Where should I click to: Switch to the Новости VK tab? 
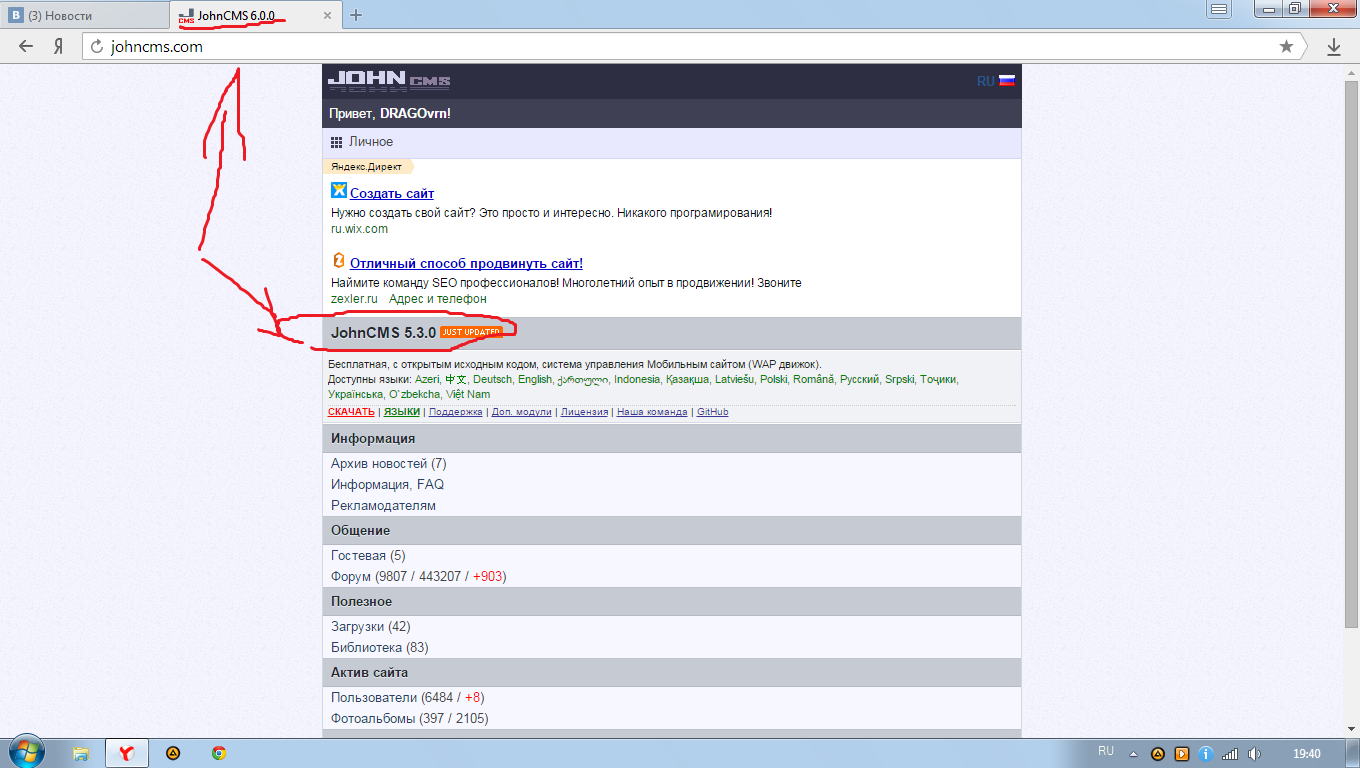tap(84, 15)
